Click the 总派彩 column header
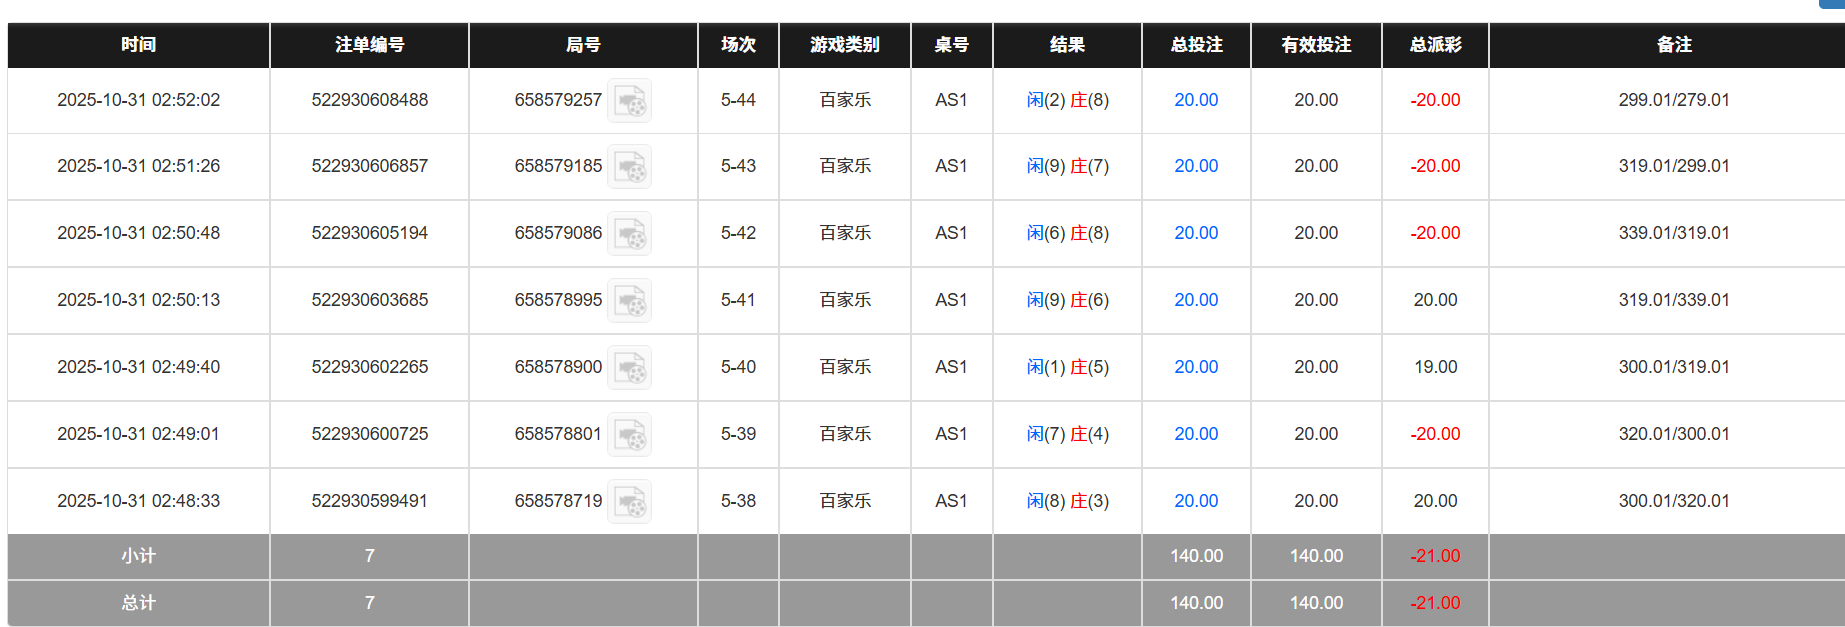1845x627 pixels. (x=1435, y=45)
